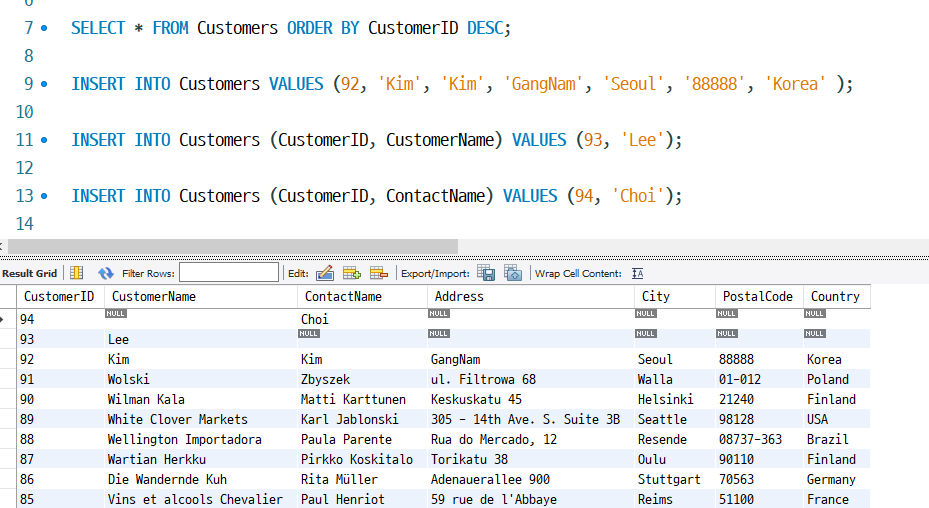
Task: Select the cell 'Wellington Importadora'
Action: (200, 439)
